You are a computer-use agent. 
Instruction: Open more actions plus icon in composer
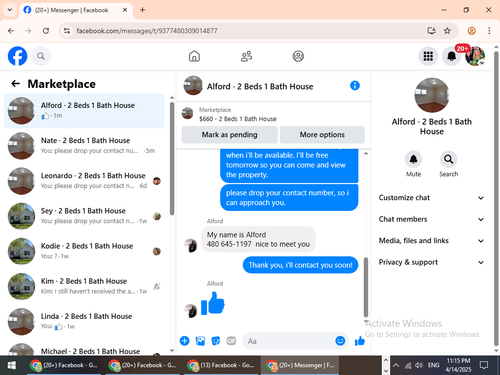point(184,341)
